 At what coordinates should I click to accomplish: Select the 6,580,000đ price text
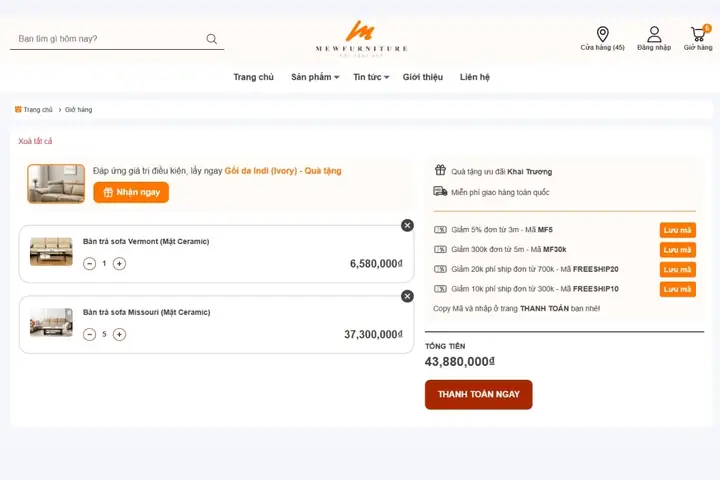click(377, 264)
